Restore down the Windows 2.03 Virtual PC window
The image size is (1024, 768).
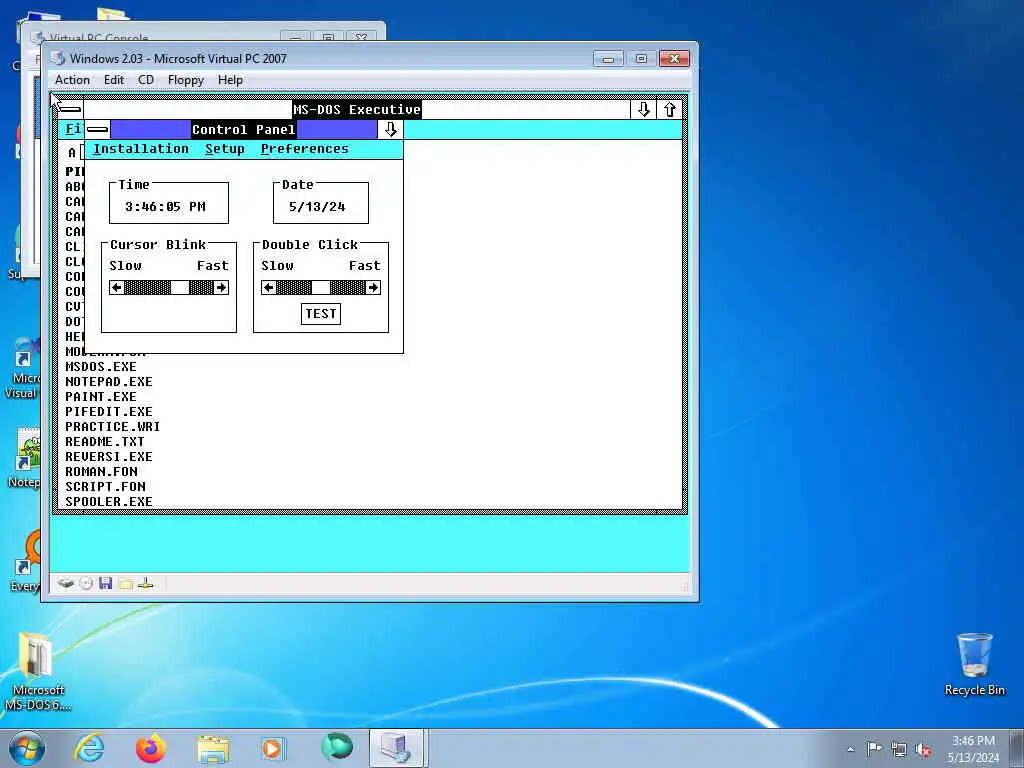click(x=641, y=59)
